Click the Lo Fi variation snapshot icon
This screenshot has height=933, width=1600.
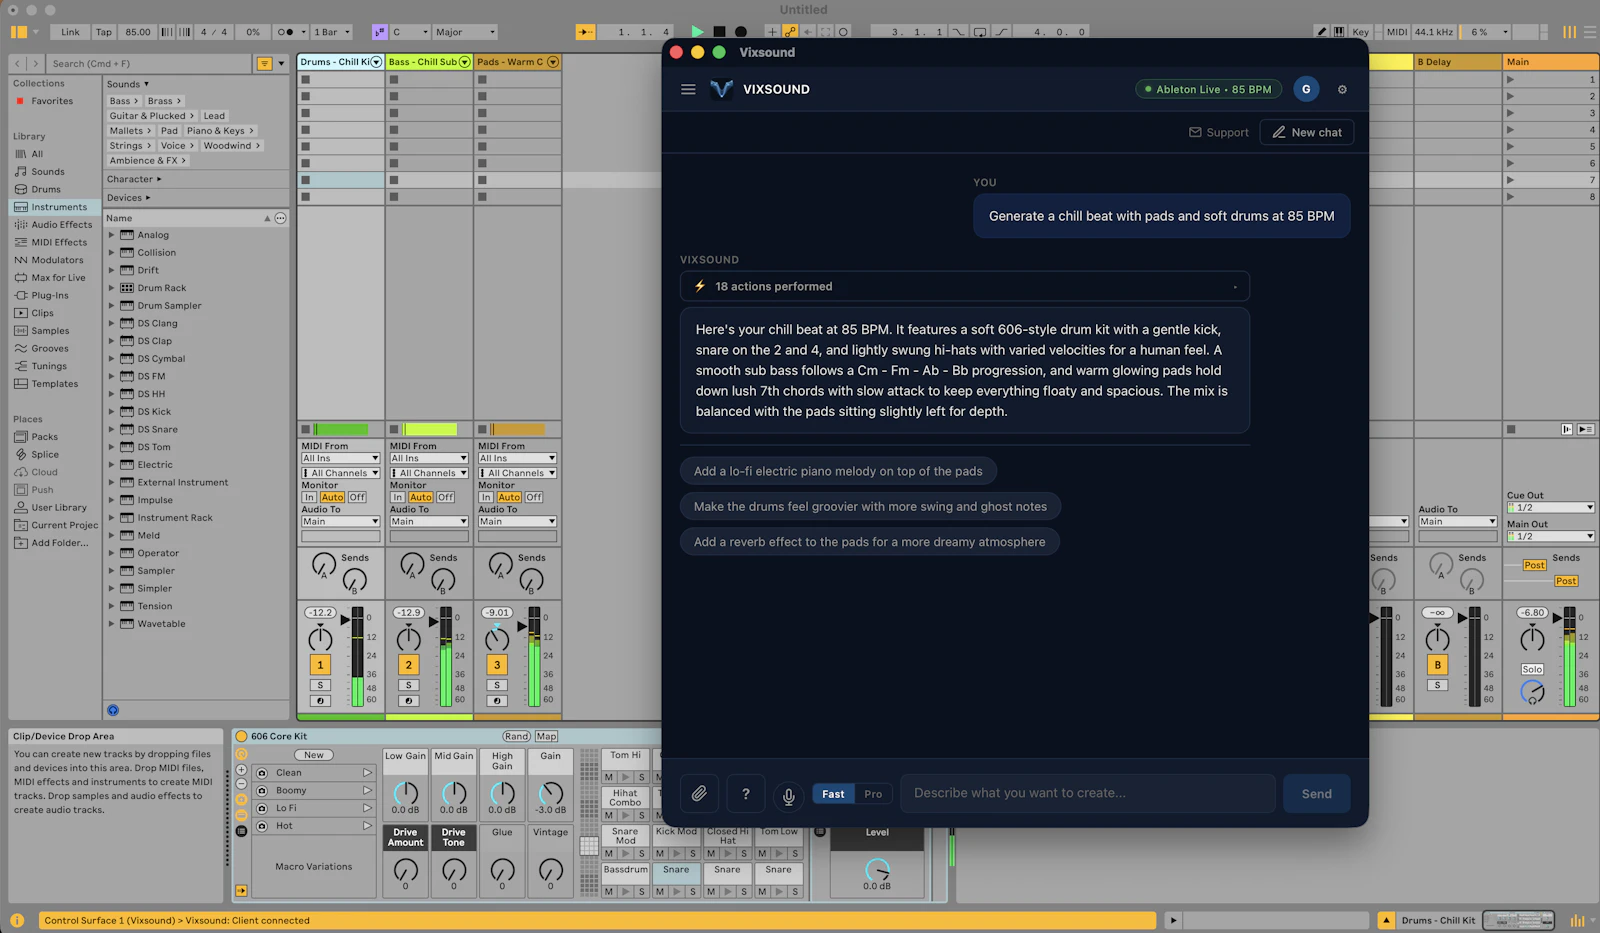click(262, 808)
